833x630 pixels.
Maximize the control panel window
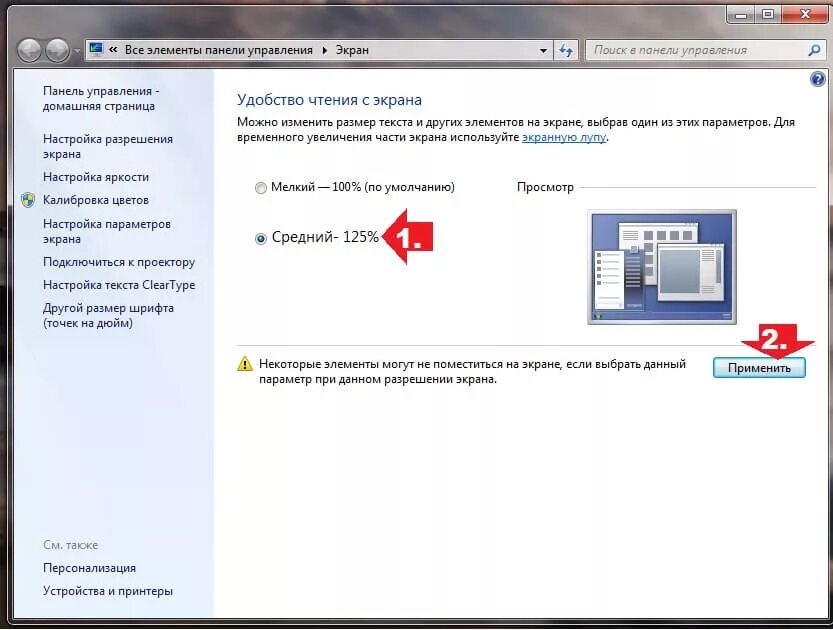point(768,14)
